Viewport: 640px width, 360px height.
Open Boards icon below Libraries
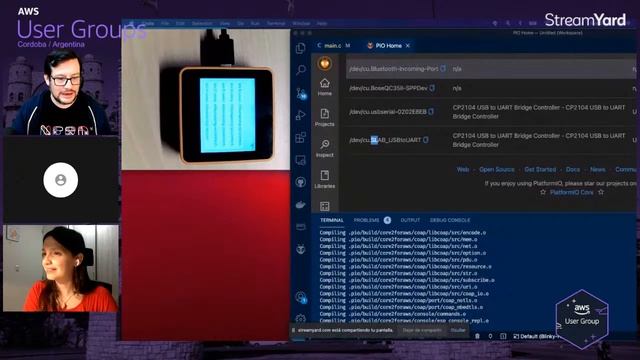pyautogui.click(x=325, y=206)
